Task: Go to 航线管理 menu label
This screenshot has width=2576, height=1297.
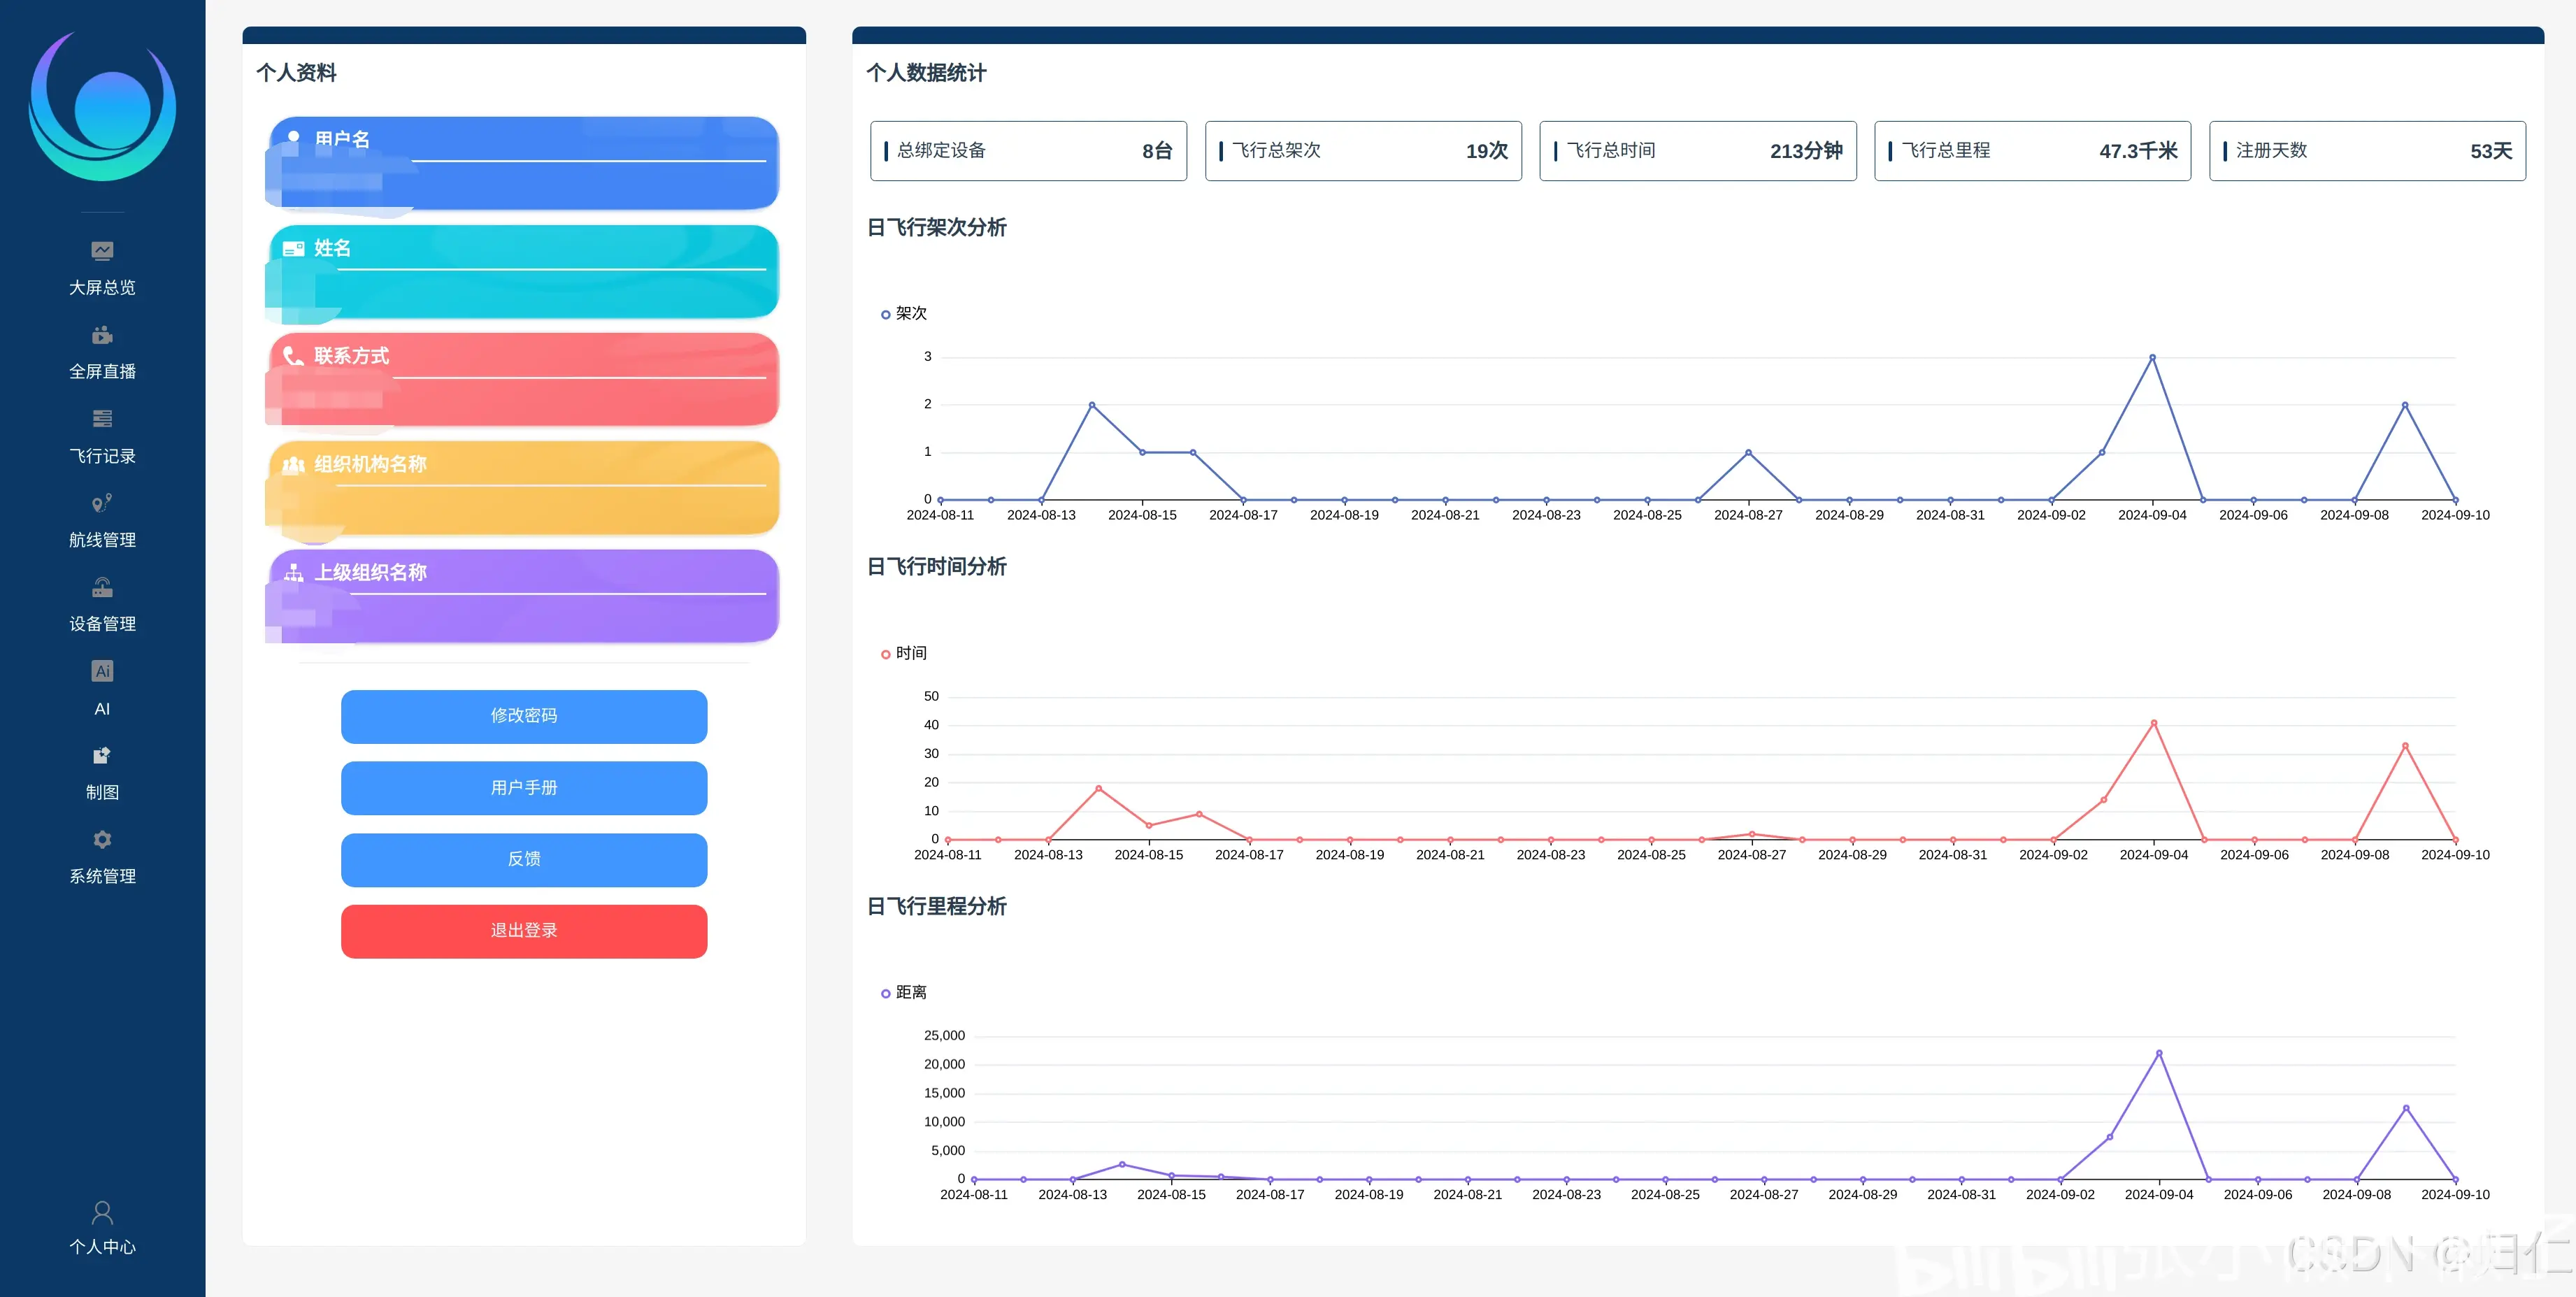Action: [102, 540]
